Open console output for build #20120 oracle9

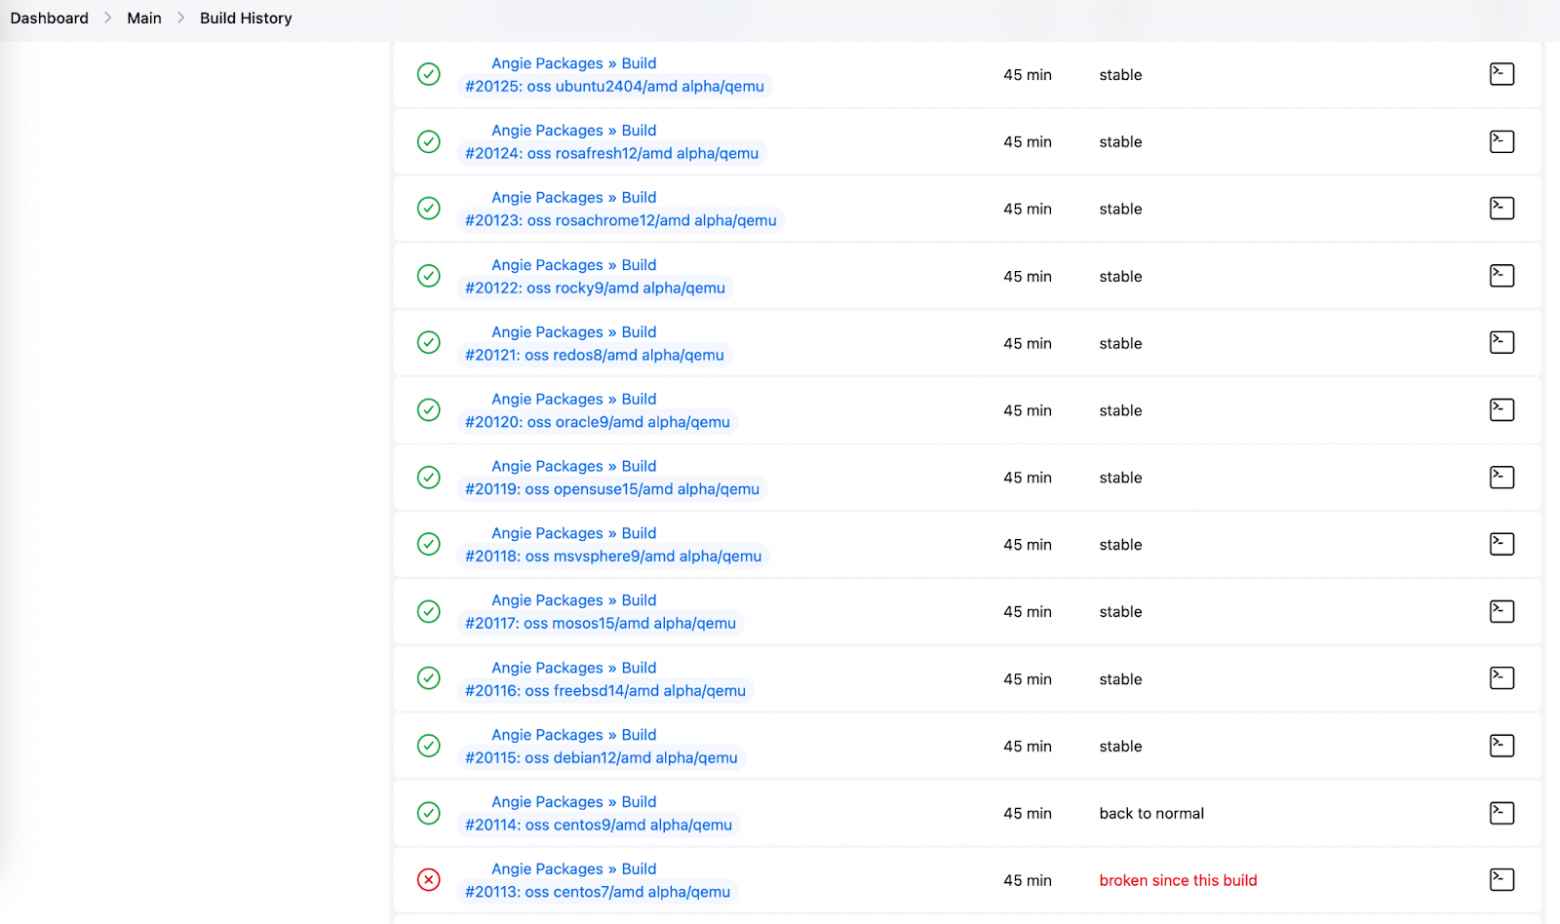pos(1501,410)
